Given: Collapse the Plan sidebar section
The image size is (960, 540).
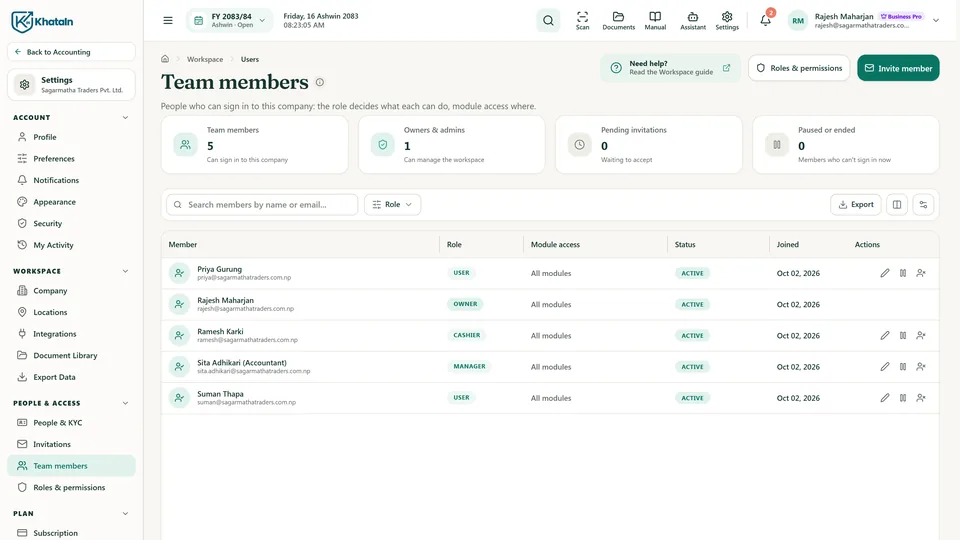Looking at the screenshot, I should [x=125, y=514].
